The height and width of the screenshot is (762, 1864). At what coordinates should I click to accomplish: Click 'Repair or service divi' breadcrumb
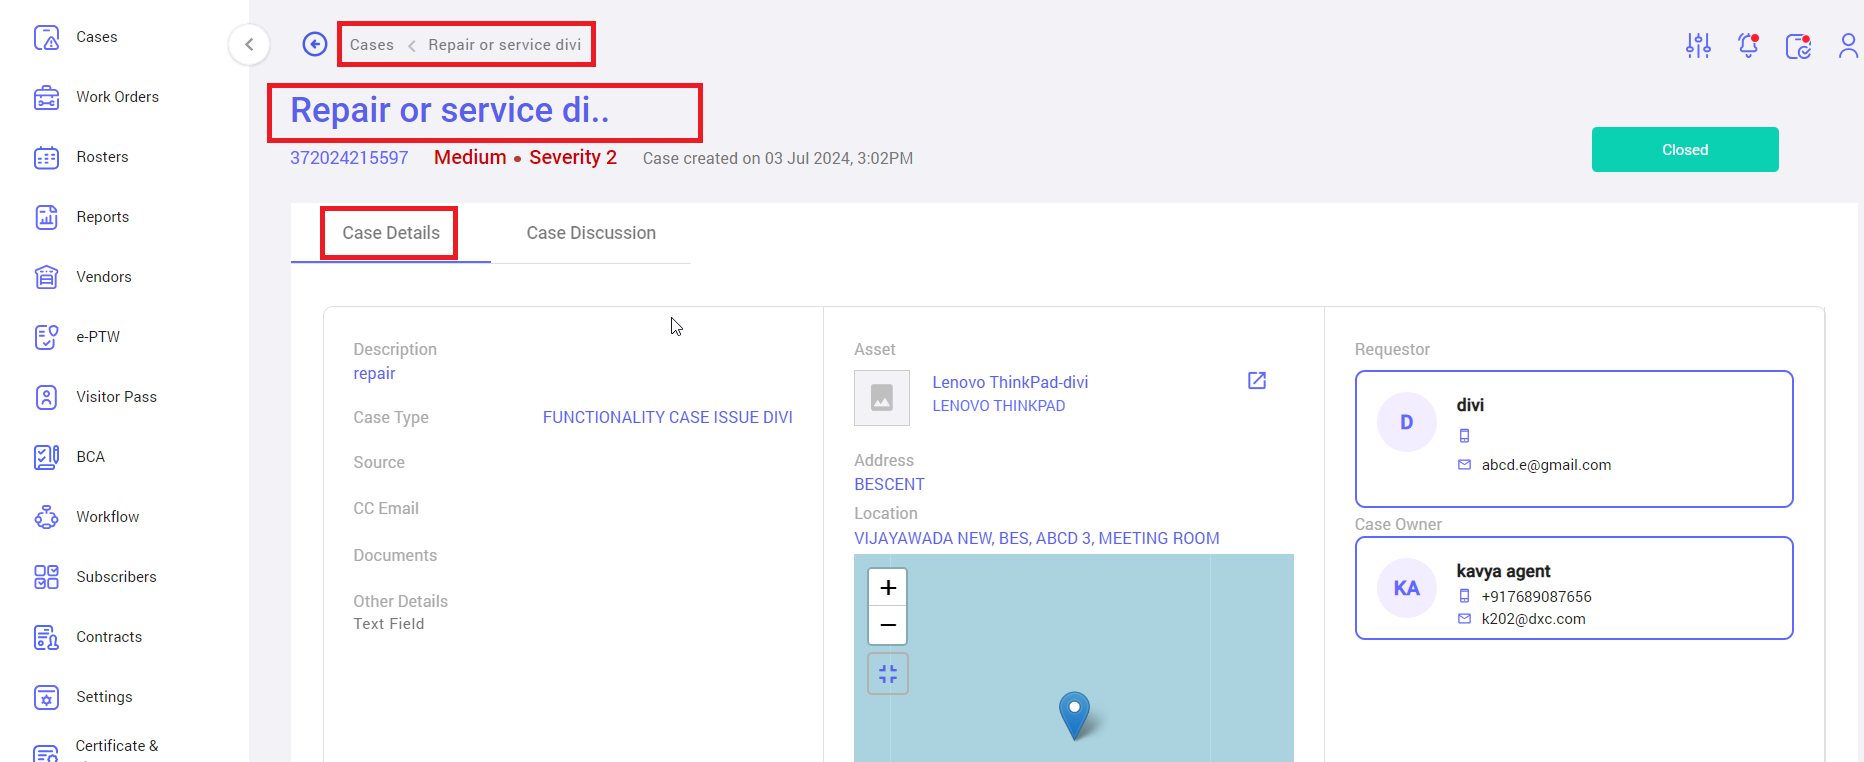coord(505,45)
